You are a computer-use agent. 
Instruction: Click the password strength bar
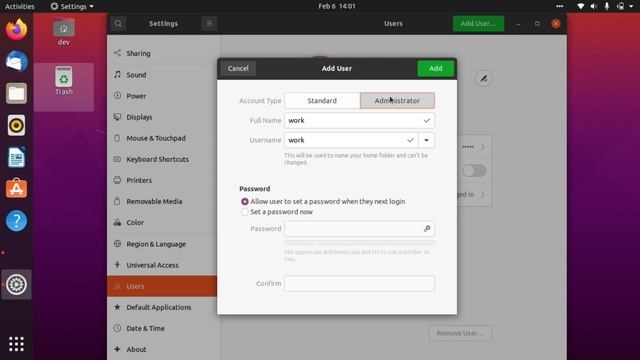[x=359, y=242]
